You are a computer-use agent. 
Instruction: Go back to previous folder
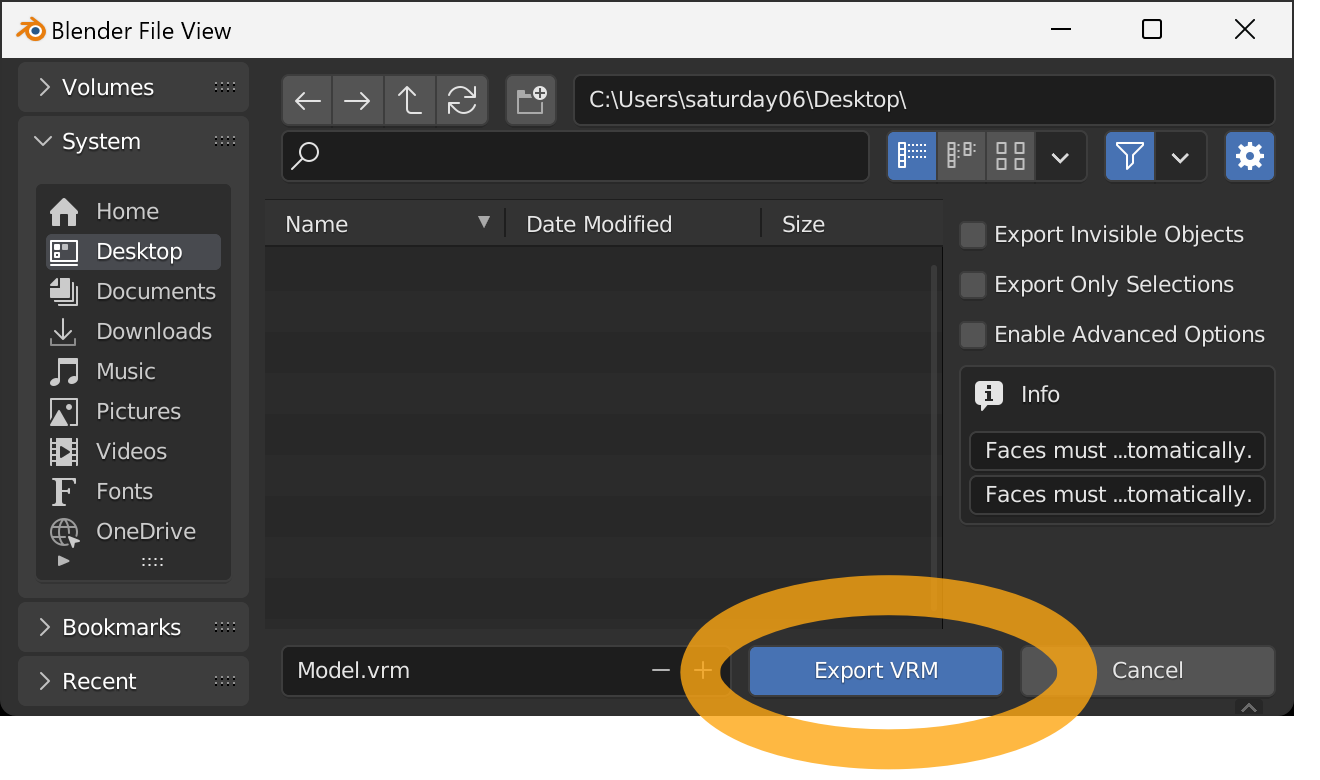[x=308, y=100]
